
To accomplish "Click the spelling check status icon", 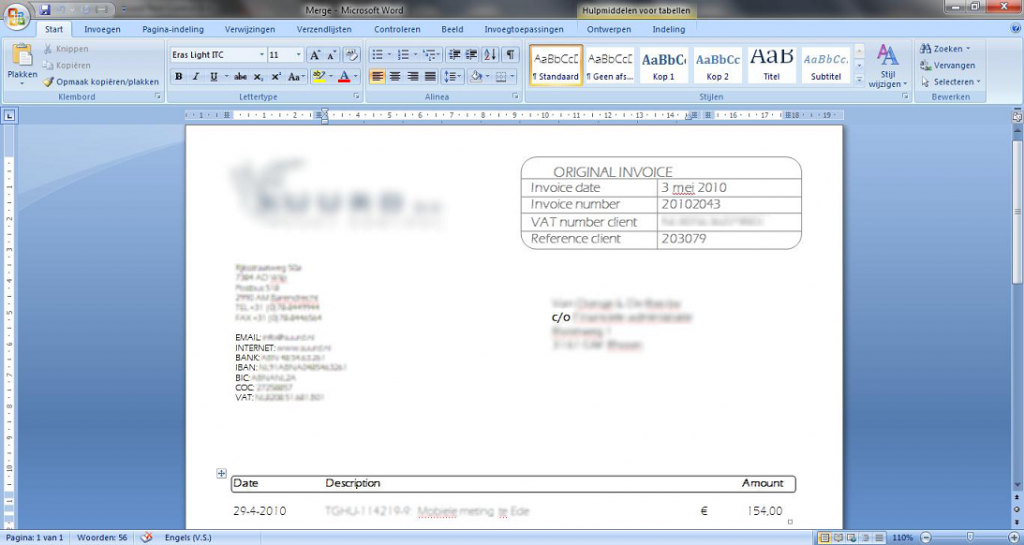I will 147,537.
